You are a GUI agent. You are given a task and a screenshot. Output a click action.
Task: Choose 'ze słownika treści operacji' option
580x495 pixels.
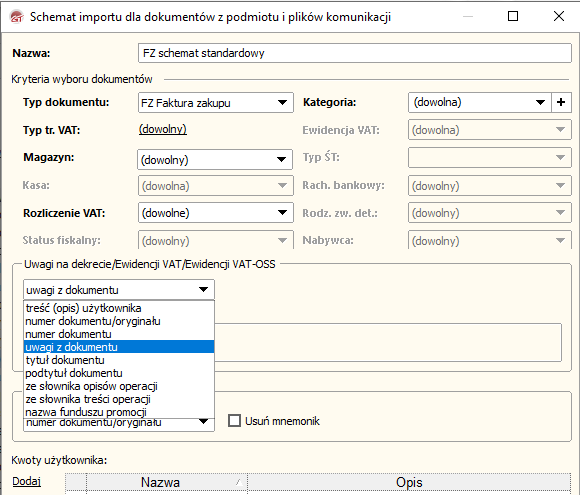pyautogui.click(x=119, y=399)
